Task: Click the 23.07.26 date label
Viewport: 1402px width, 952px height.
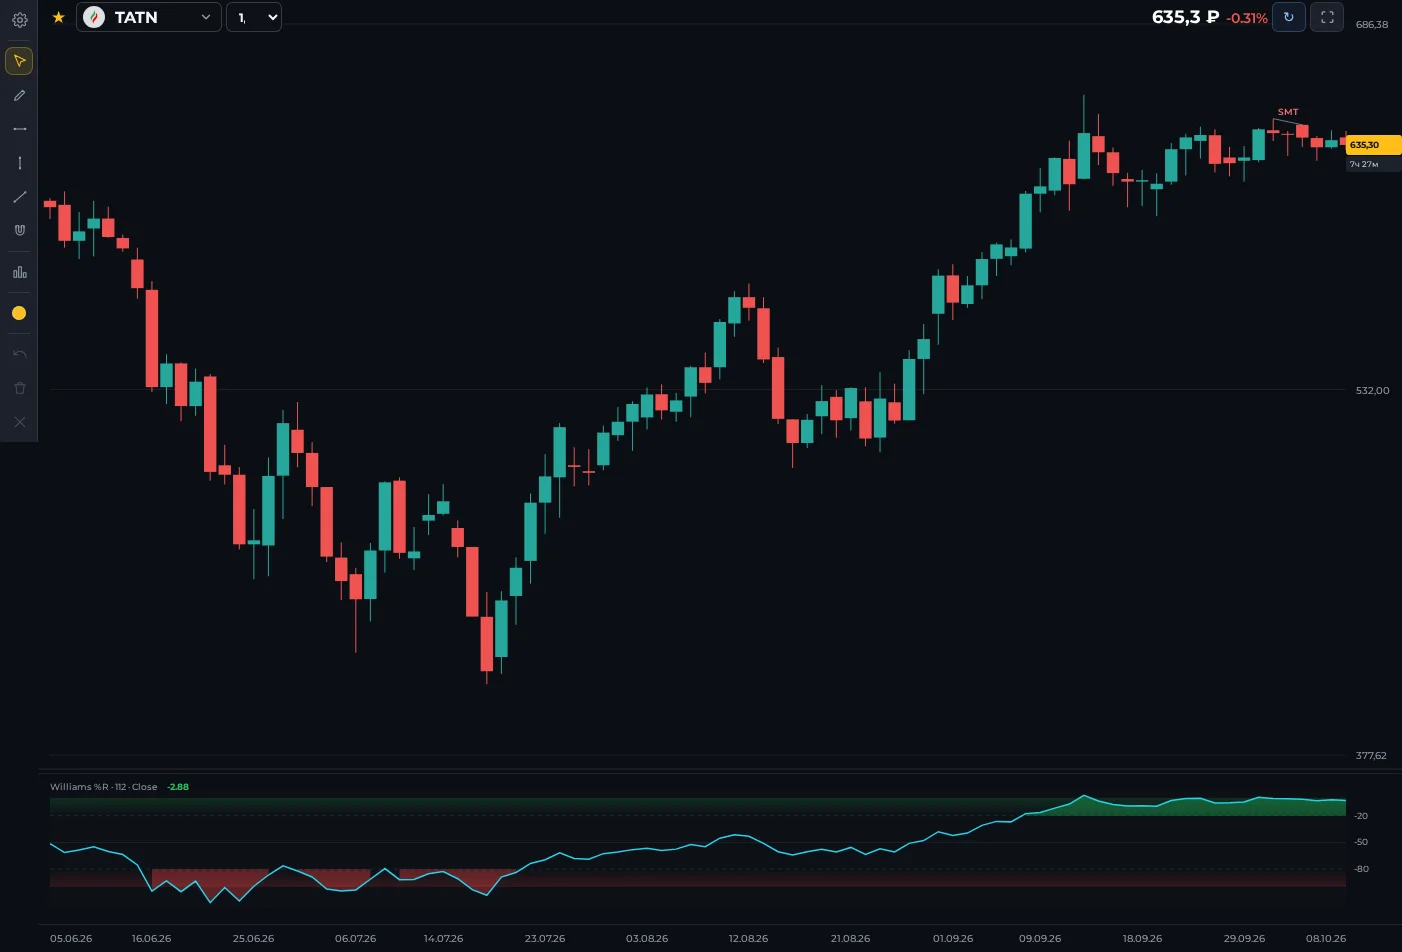Action: point(545,939)
